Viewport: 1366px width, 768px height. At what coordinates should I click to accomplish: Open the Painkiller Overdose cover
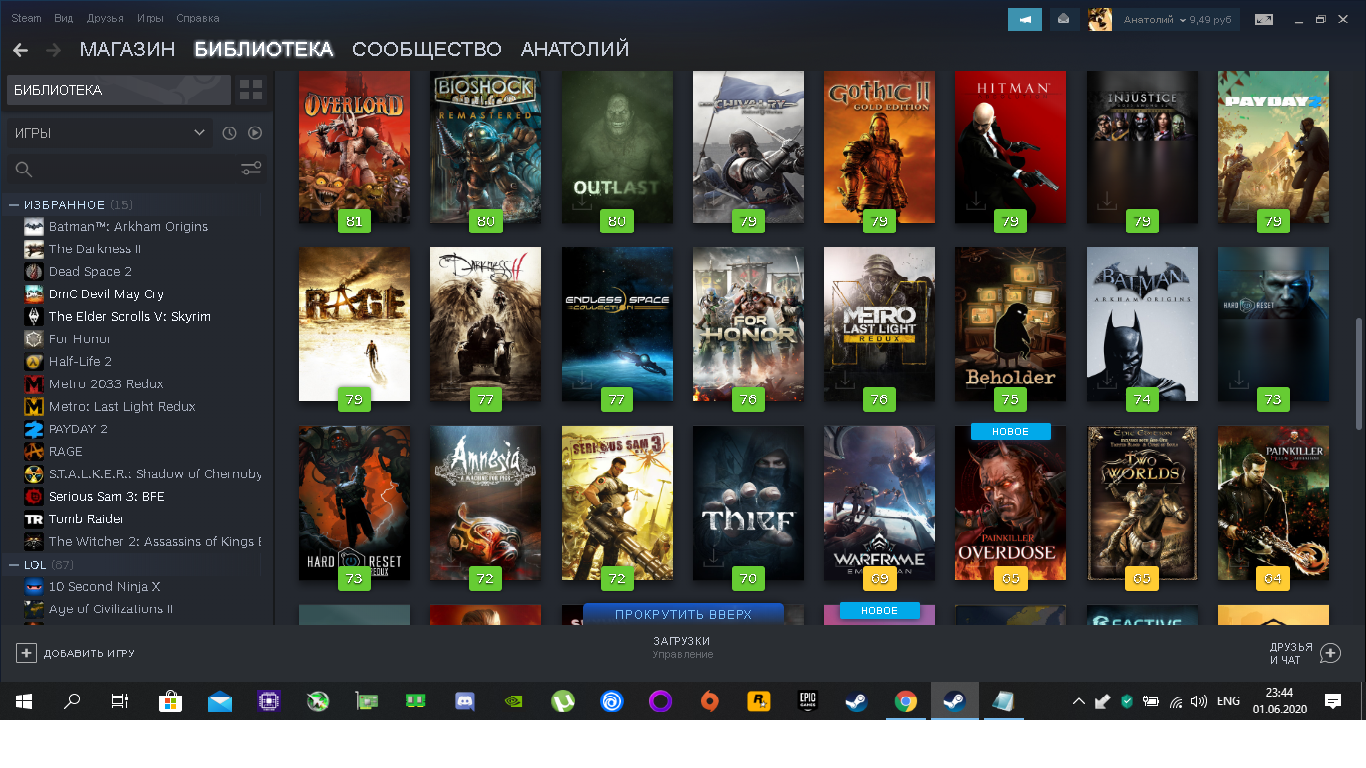pos(1010,503)
